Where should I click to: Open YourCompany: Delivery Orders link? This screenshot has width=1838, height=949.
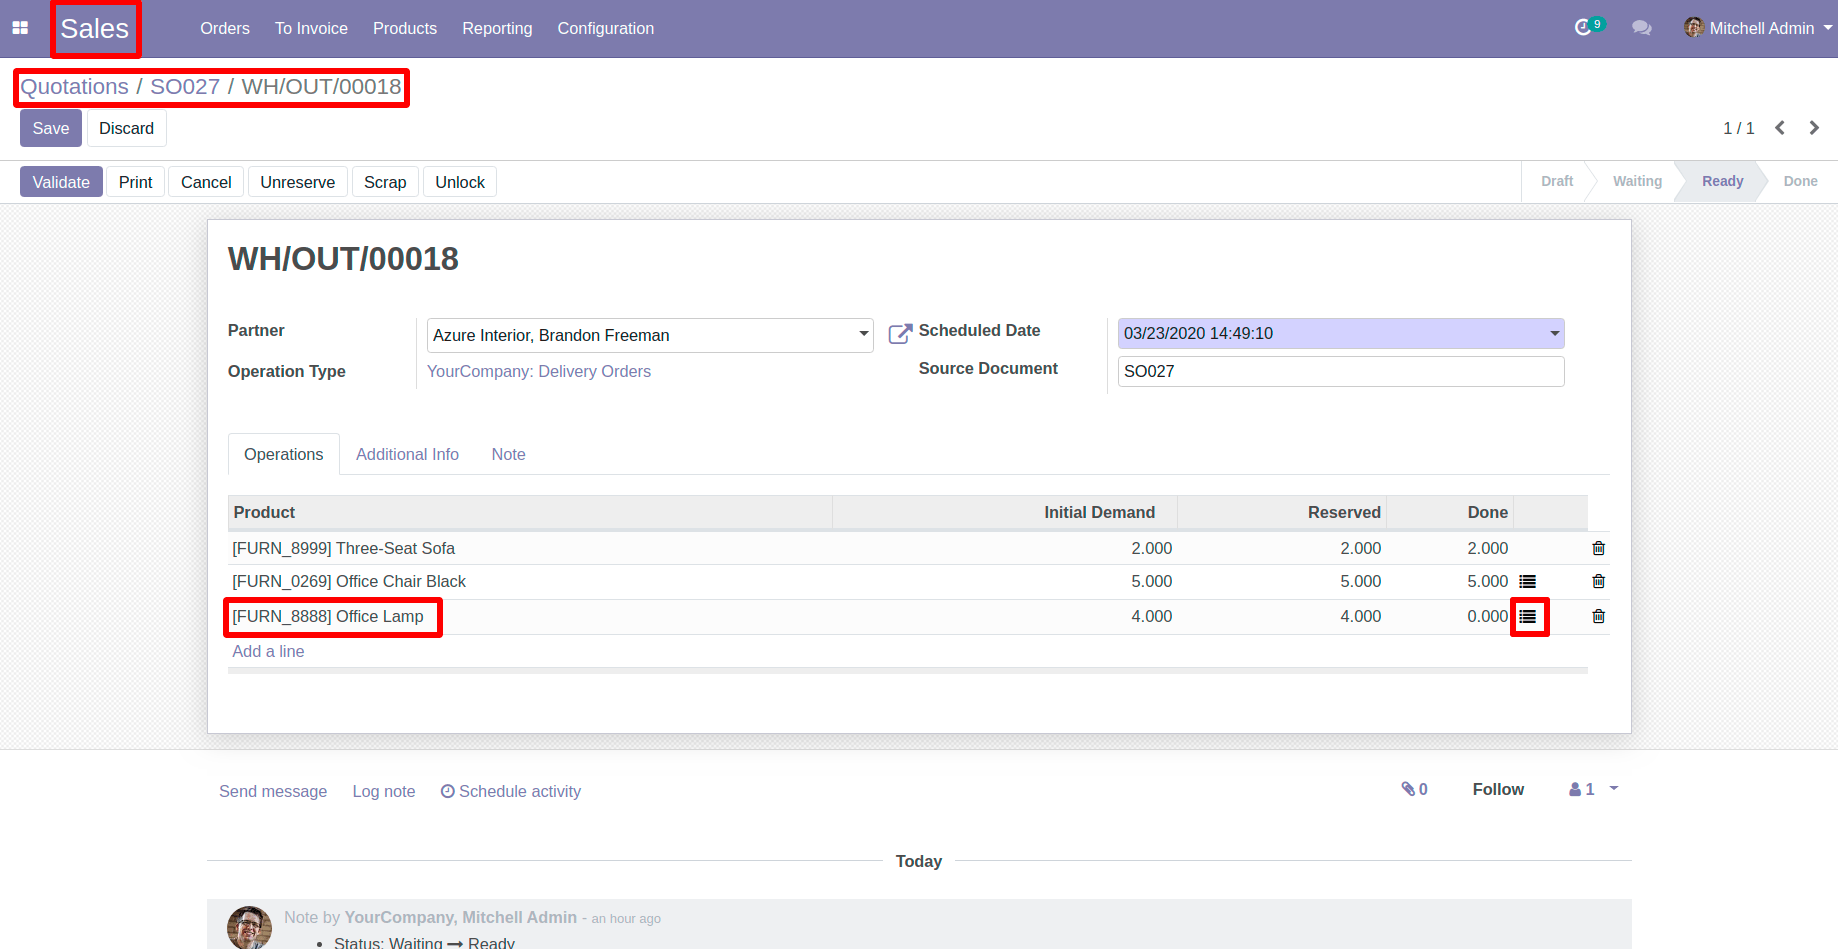539,371
